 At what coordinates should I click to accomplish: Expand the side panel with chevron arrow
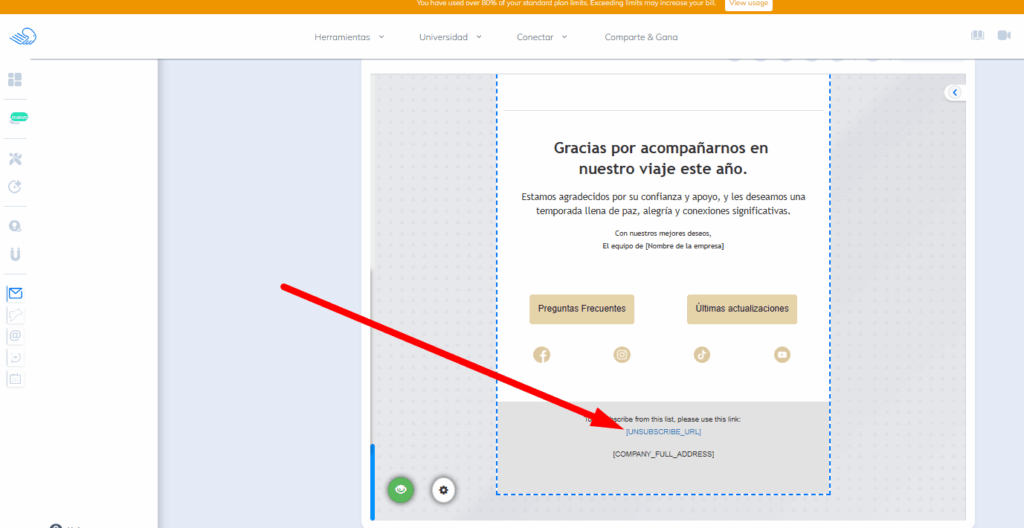[954, 93]
